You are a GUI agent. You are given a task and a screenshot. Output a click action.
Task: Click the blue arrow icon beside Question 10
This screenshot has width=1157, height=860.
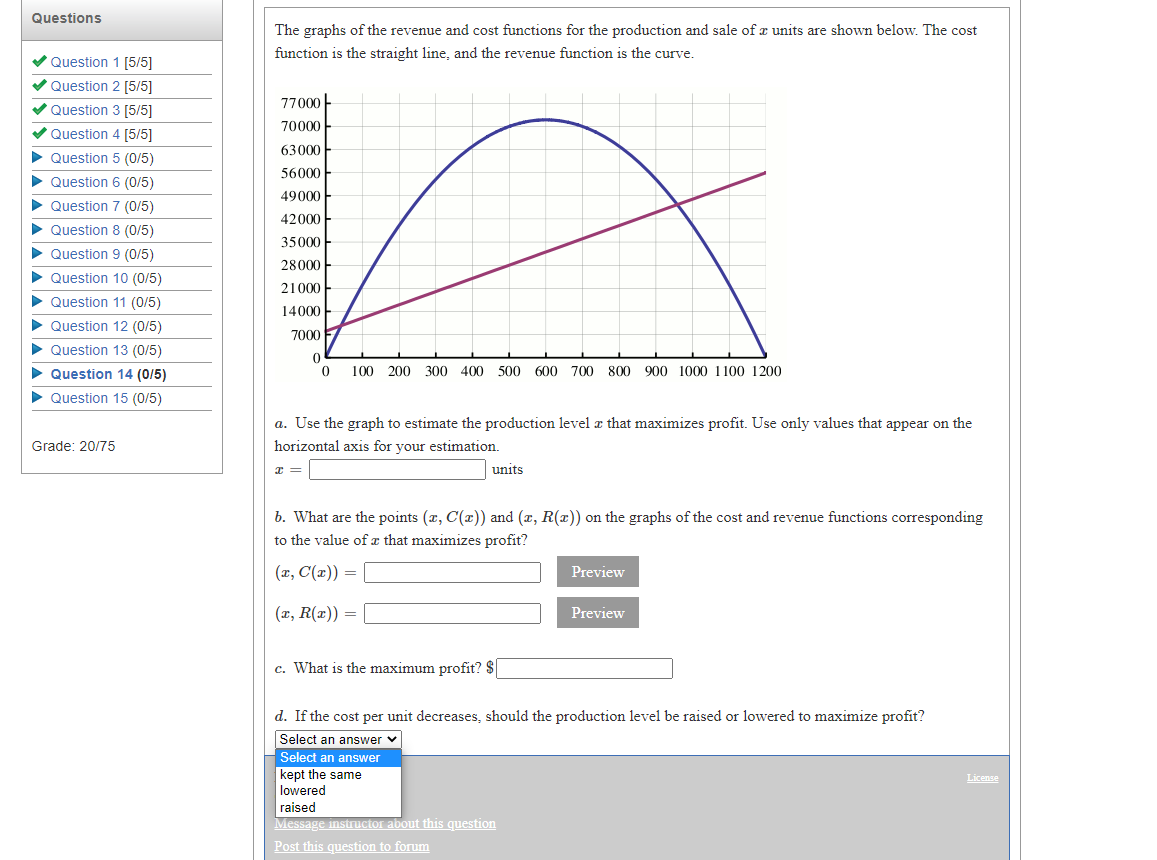coord(39,278)
